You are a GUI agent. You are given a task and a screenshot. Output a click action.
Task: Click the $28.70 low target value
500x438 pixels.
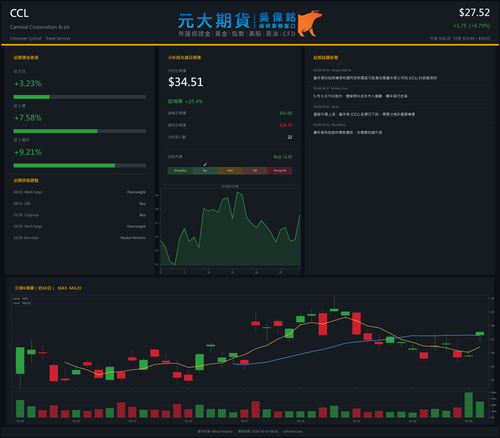click(286, 125)
